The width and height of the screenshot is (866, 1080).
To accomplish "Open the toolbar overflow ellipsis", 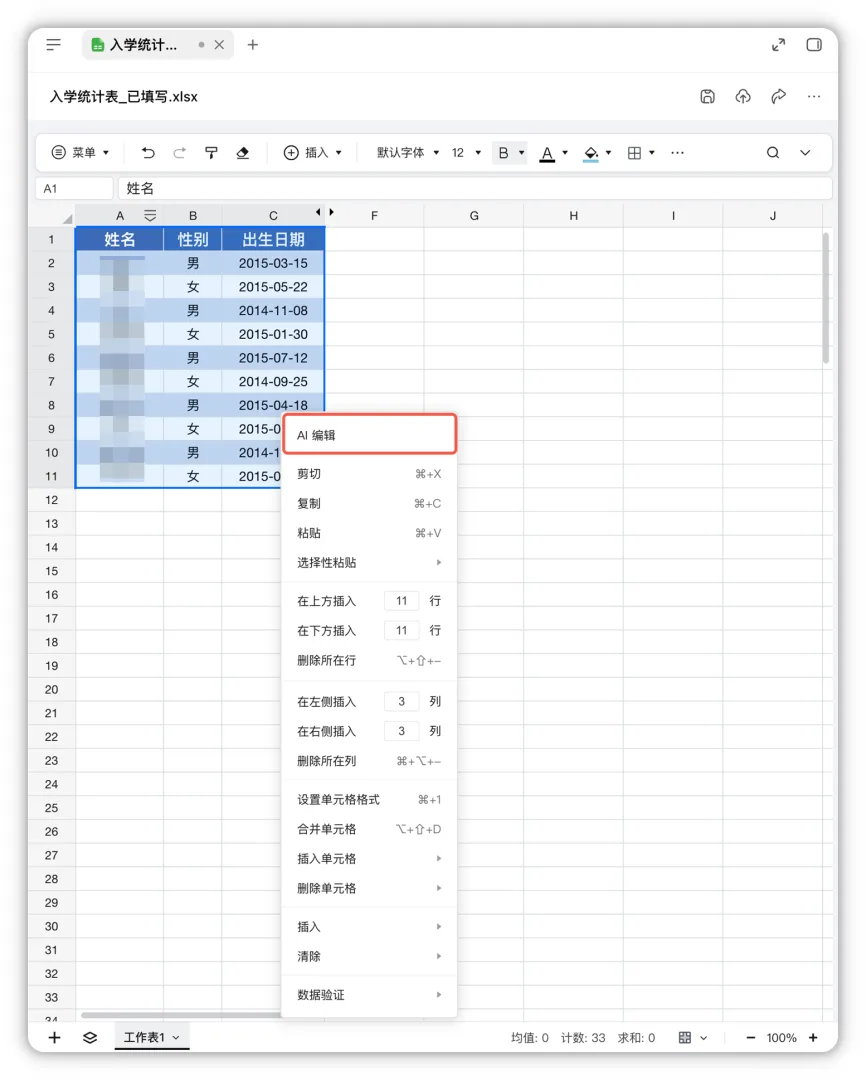I will tap(677, 153).
